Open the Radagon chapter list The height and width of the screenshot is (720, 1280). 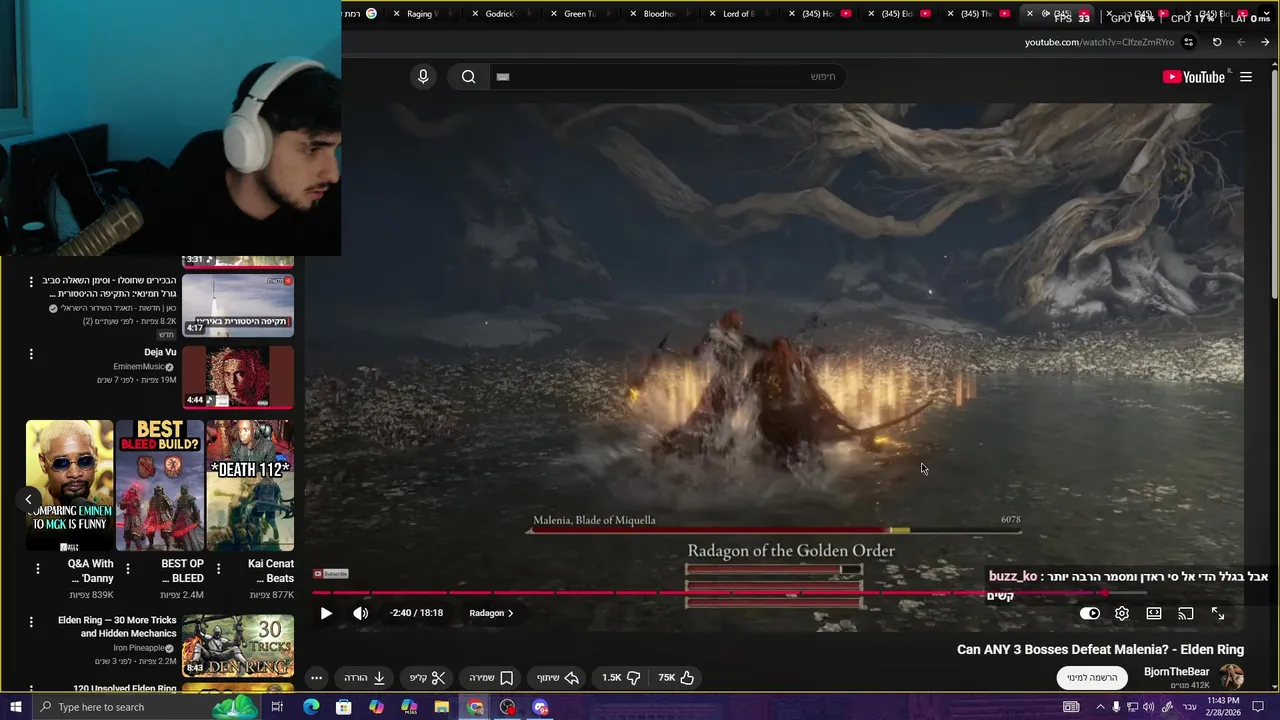pos(491,613)
